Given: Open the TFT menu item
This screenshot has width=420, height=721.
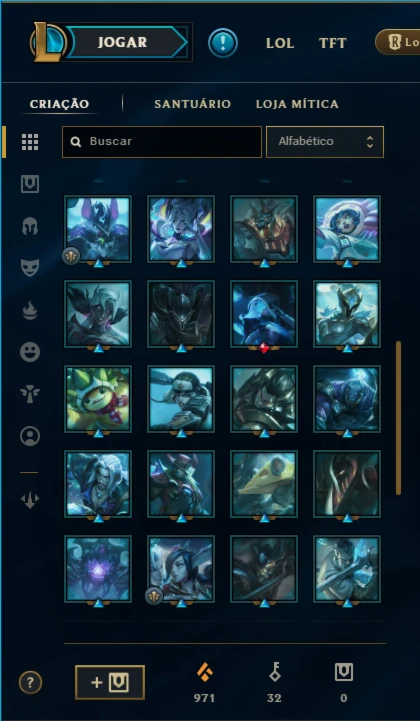Looking at the screenshot, I should click(x=333, y=43).
